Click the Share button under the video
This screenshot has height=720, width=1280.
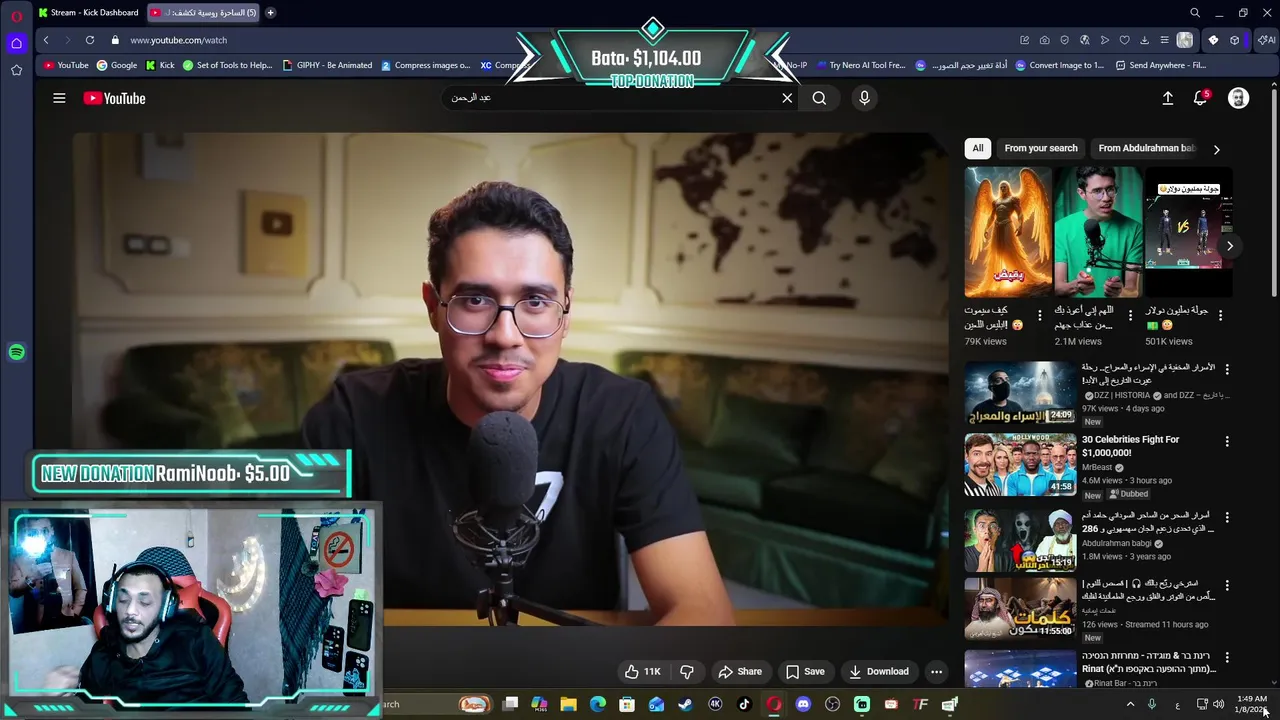coord(740,672)
